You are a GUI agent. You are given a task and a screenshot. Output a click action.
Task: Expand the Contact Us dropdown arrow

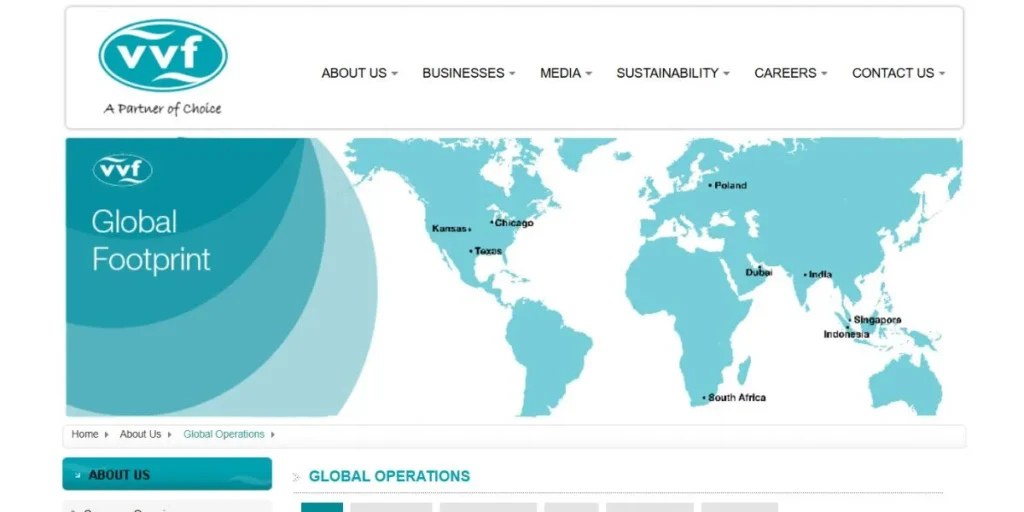tap(942, 74)
